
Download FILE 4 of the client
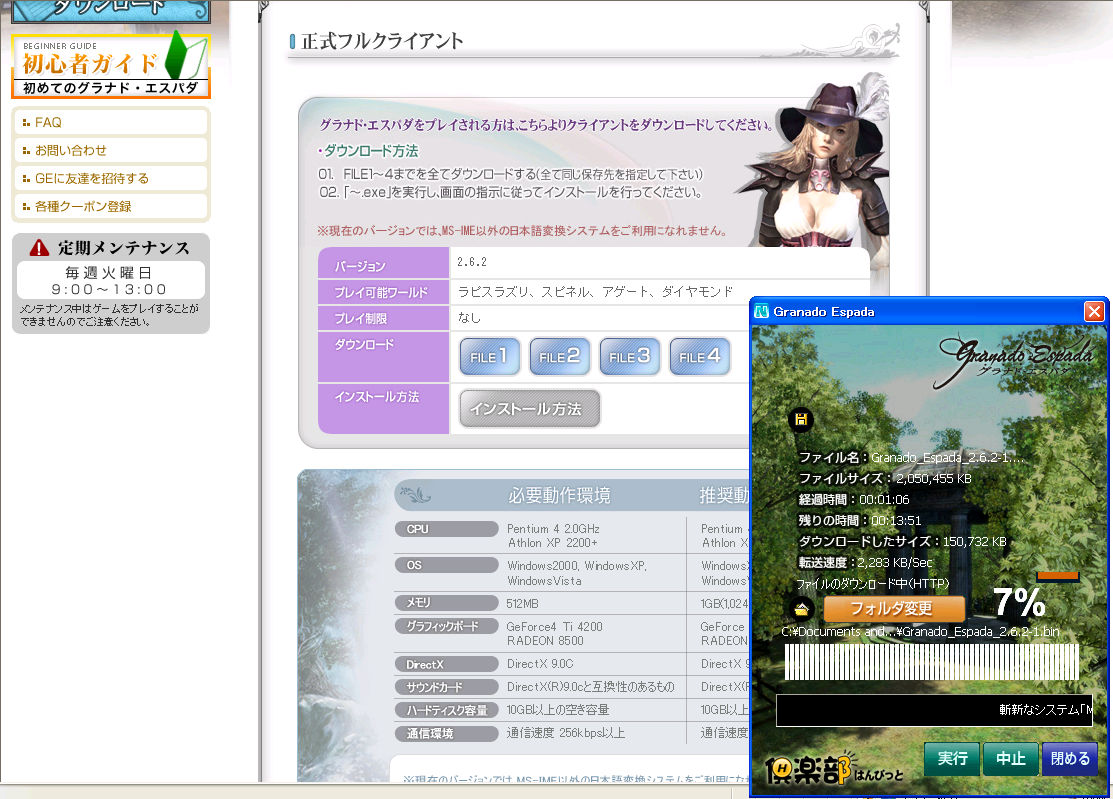(700, 356)
